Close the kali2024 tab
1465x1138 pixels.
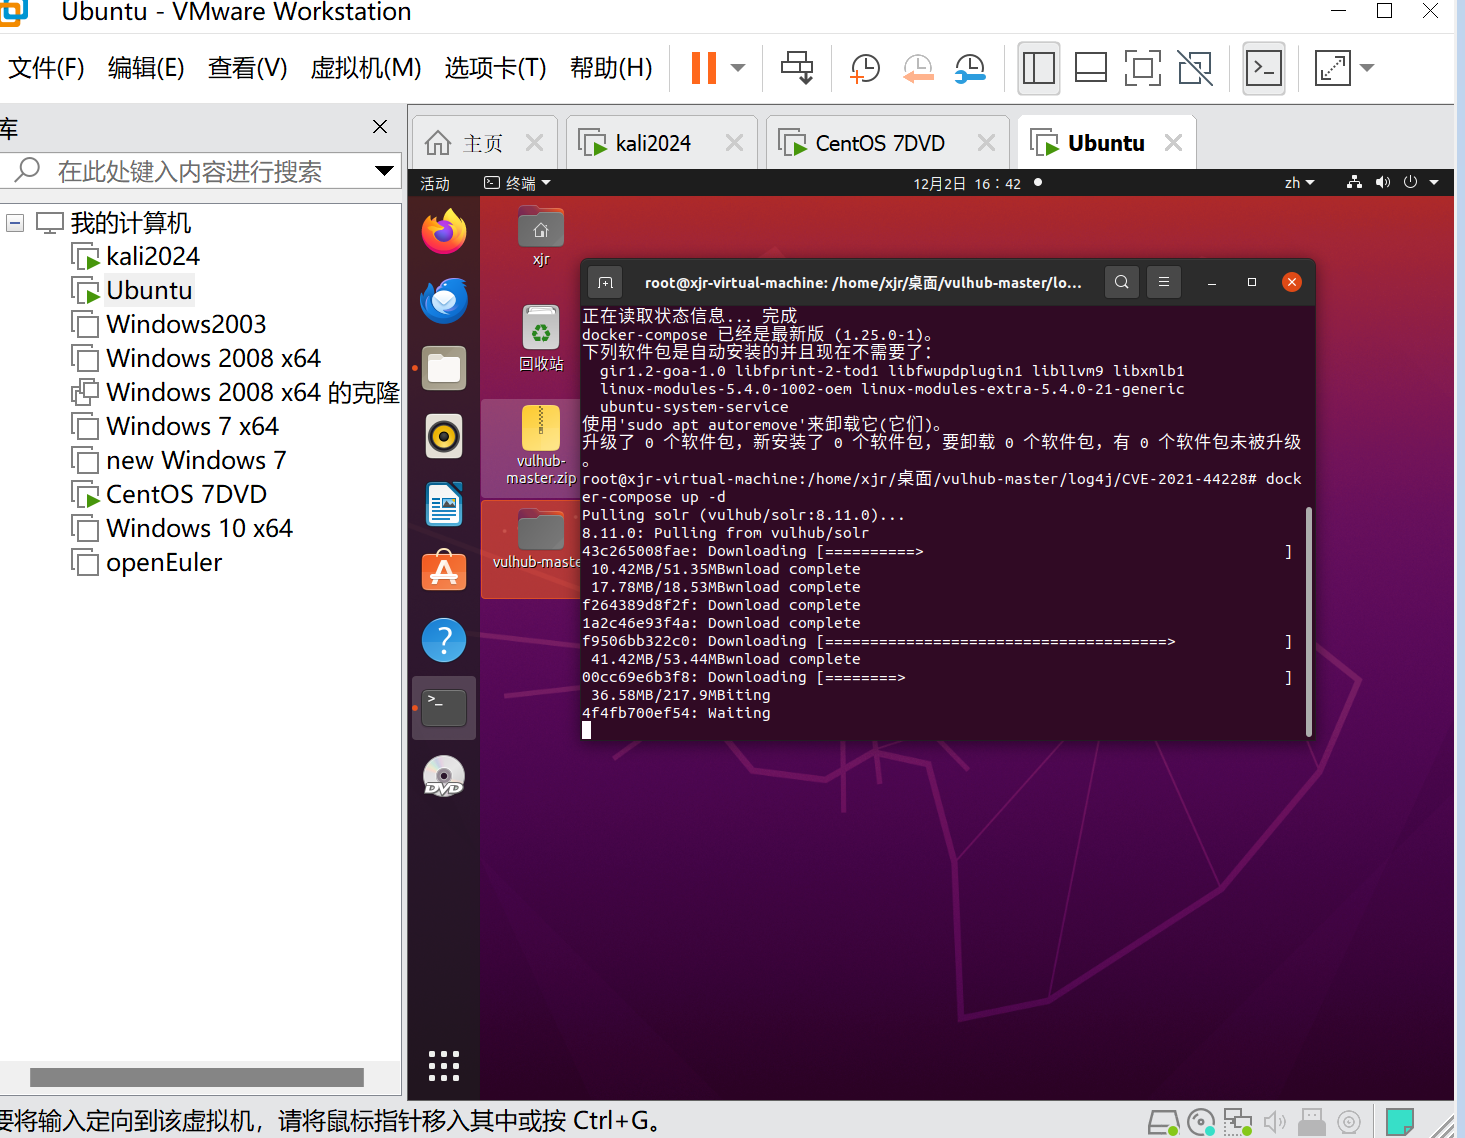pos(735,143)
